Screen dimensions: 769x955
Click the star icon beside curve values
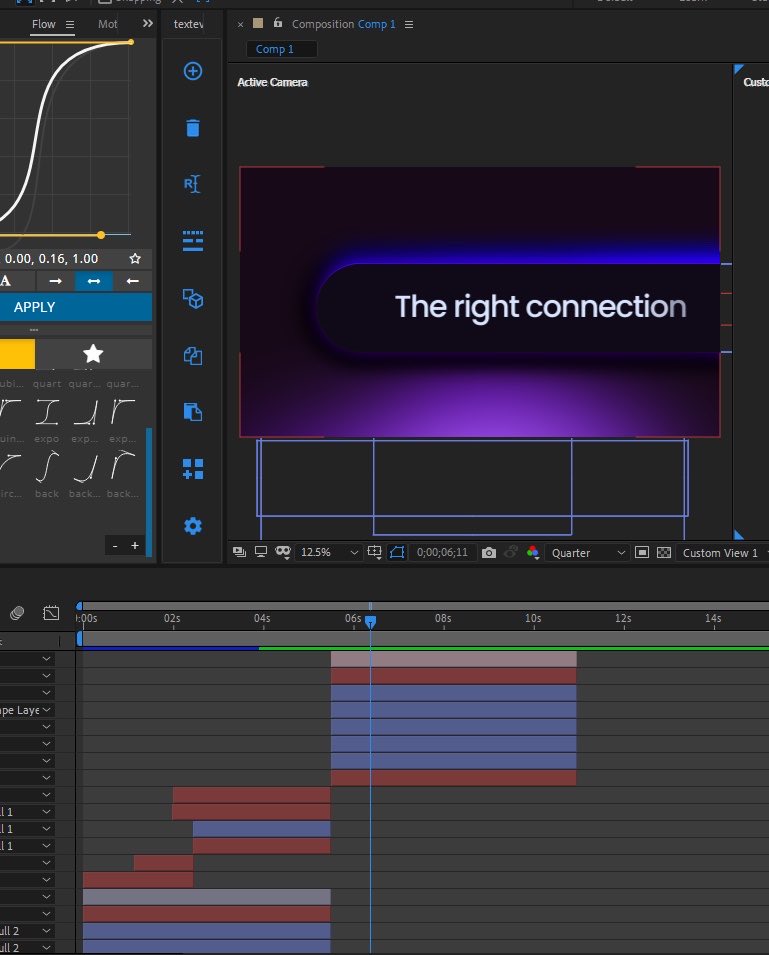tap(135, 259)
